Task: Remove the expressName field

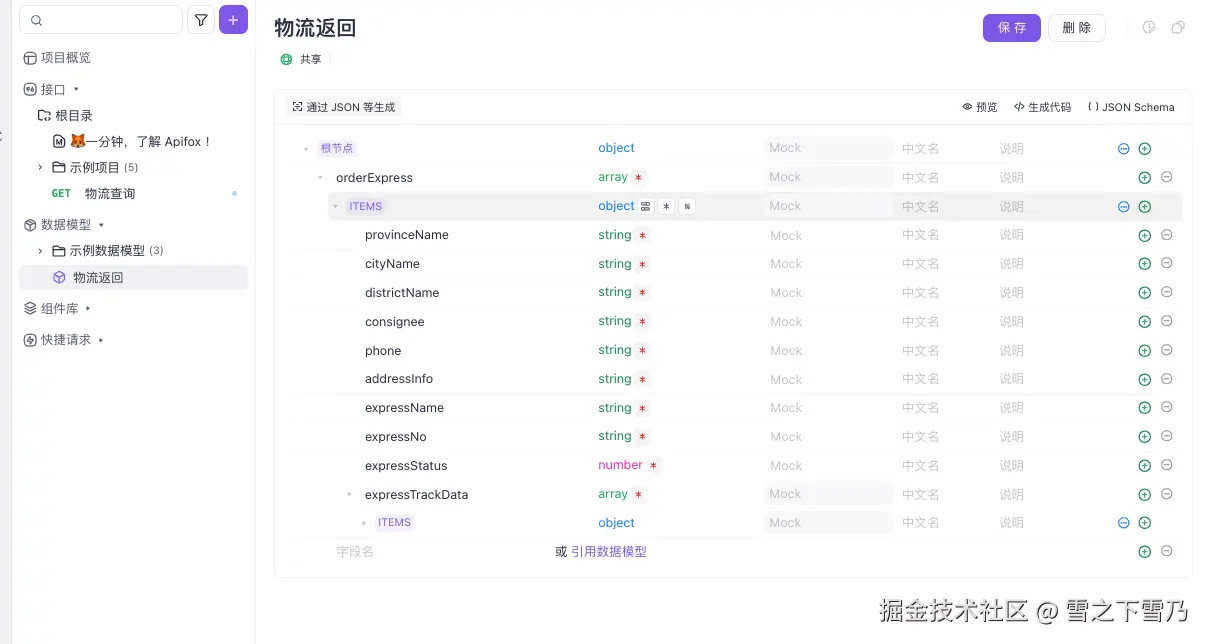Action: [1167, 408]
